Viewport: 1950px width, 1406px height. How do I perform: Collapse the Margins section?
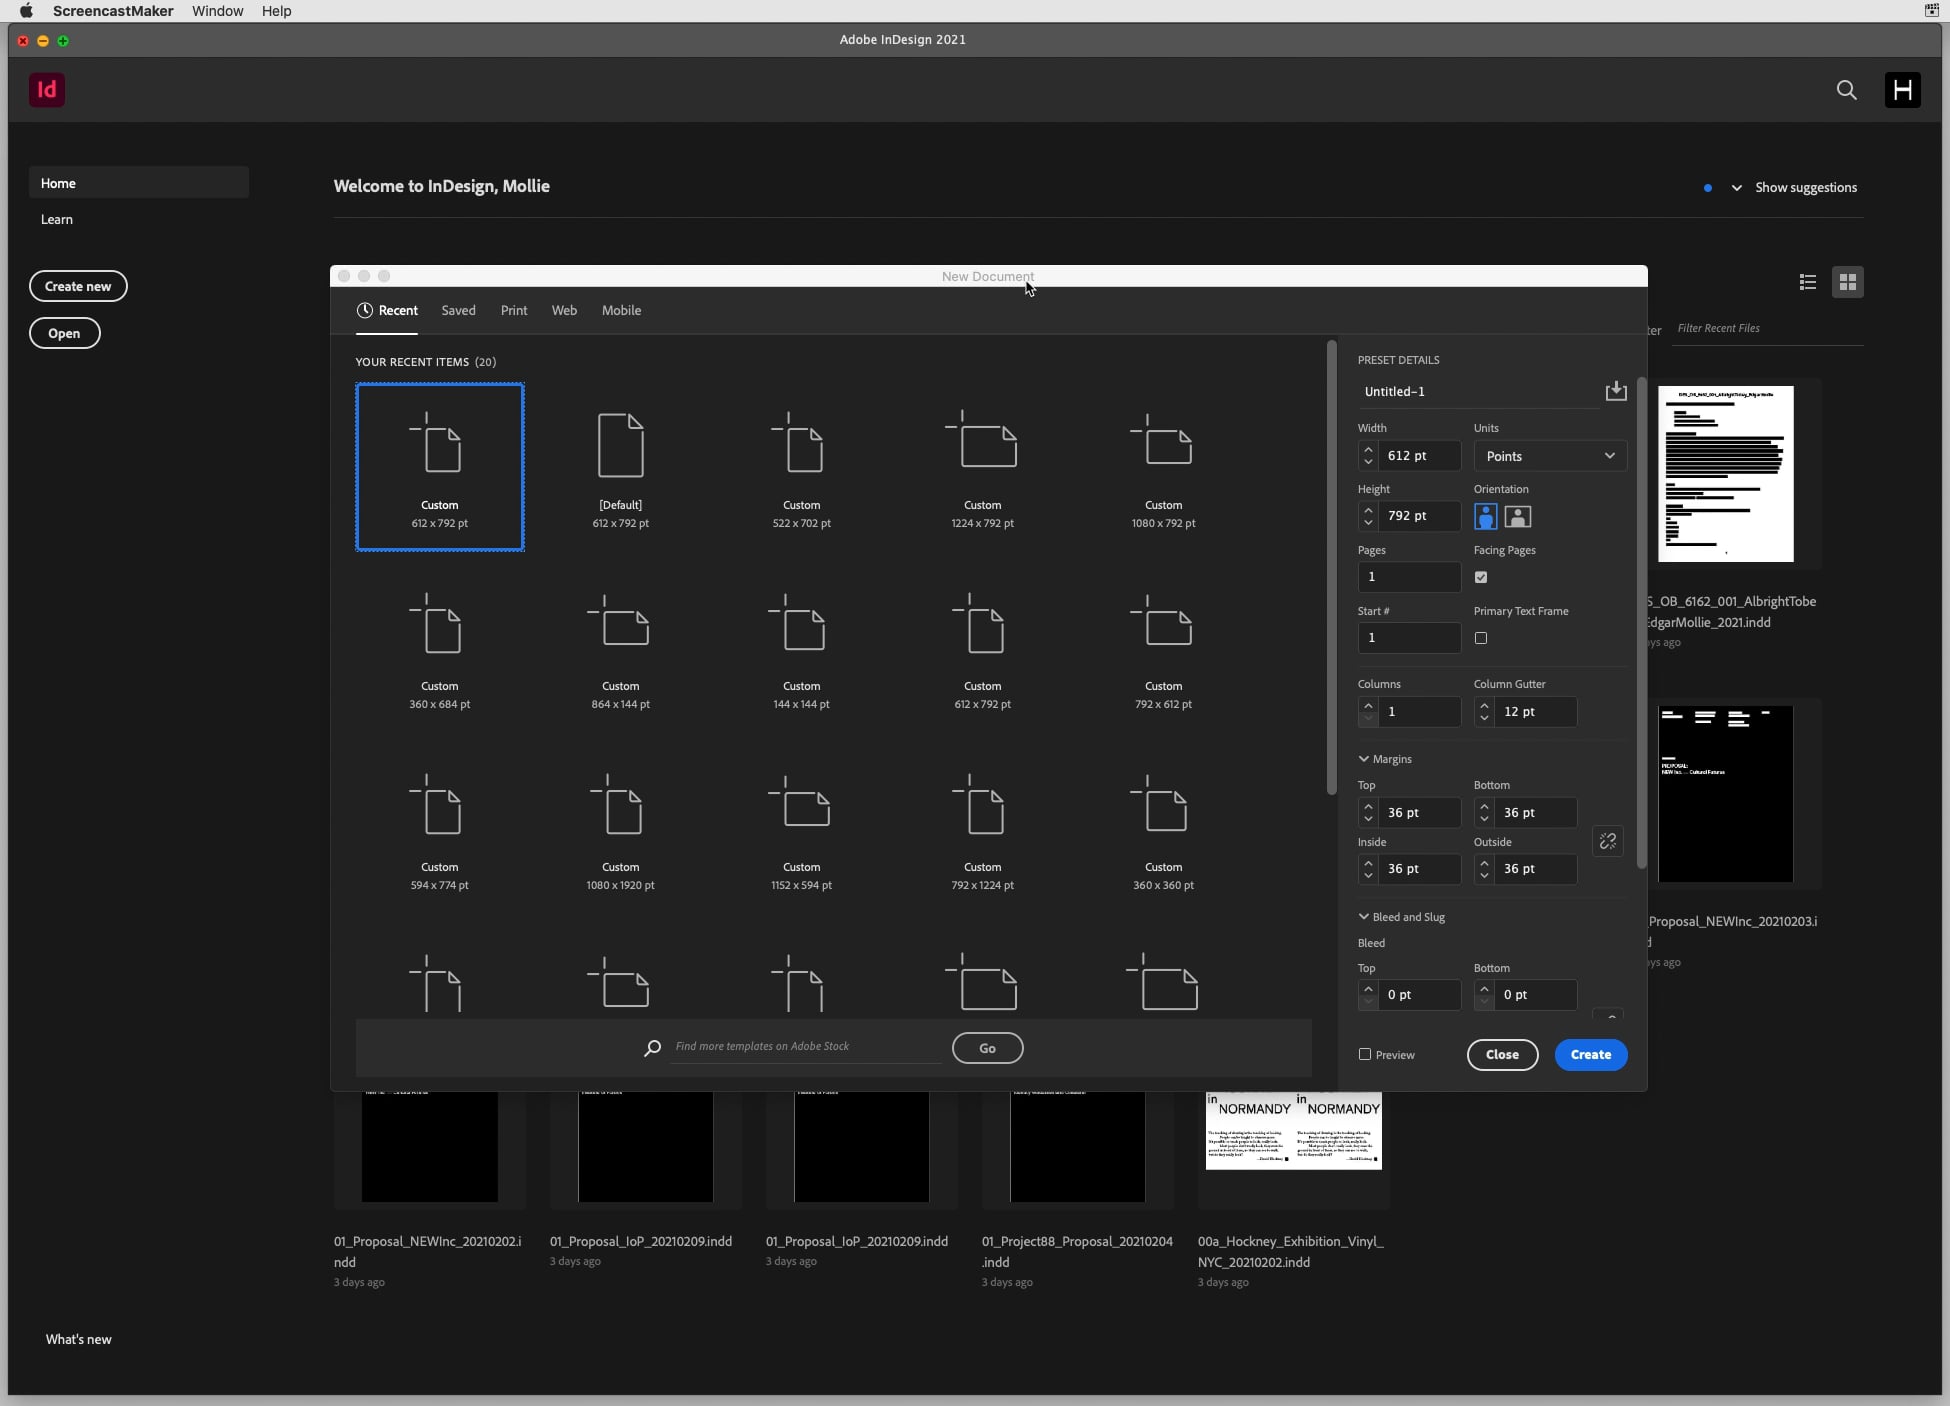point(1364,759)
